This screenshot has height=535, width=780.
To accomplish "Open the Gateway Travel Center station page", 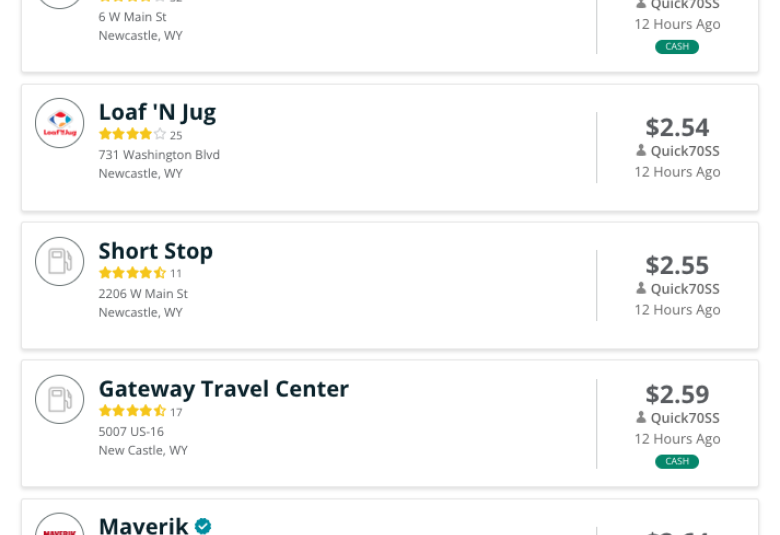I will point(224,389).
